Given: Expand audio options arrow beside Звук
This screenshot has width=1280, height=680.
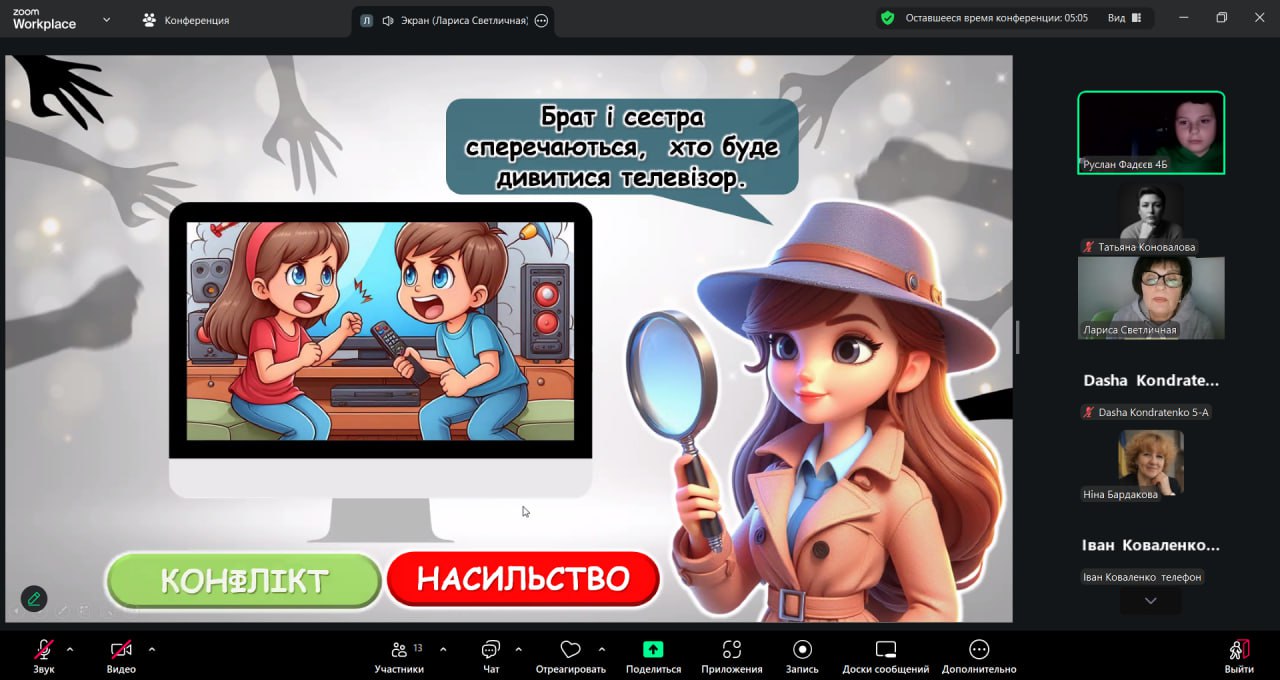Looking at the screenshot, I should [70, 649].
